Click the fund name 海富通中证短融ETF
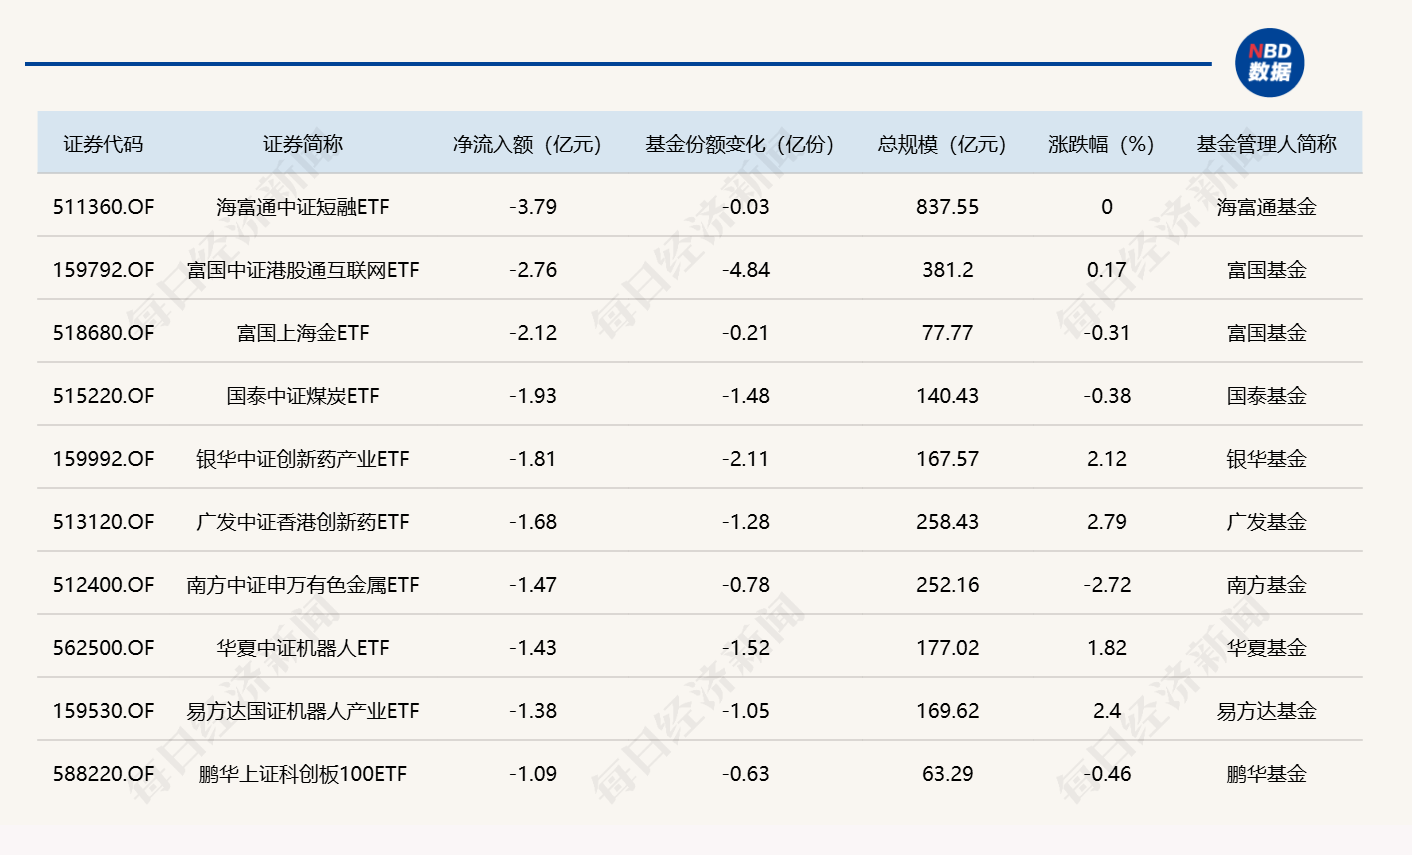This screenshot has width=1412, height=855. [303, 207]
